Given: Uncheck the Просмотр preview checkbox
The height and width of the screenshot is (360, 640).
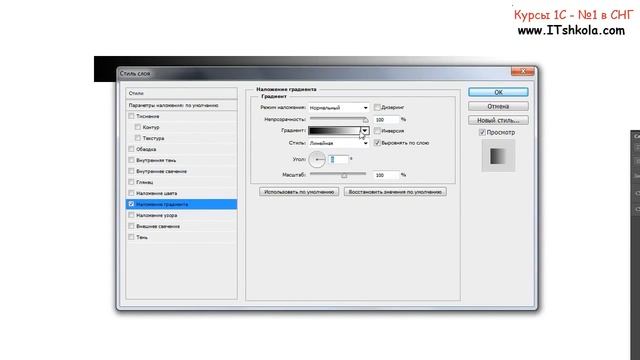Looking at the screenshot, I should pos(482,132).
